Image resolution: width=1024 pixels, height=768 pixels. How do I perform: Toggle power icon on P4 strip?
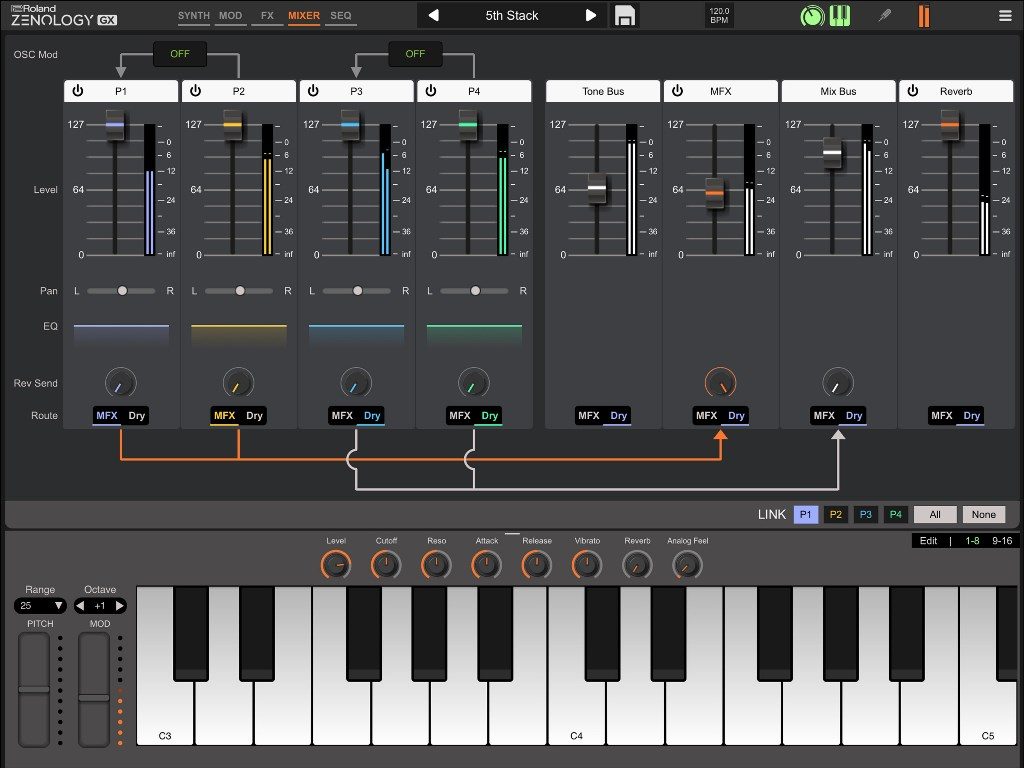click(x=430, y=91)
